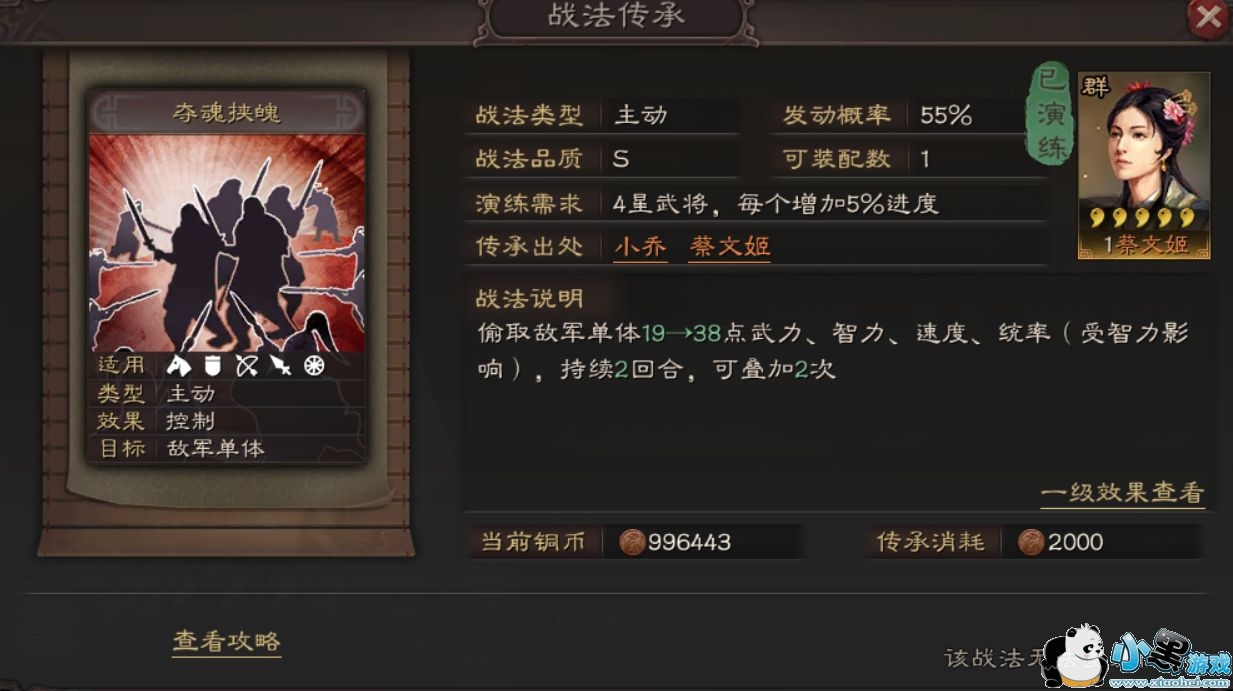This screenshot has height=691, width=1233.
Task: Click the copper coin icon beside 2000
Action: 1031,542
